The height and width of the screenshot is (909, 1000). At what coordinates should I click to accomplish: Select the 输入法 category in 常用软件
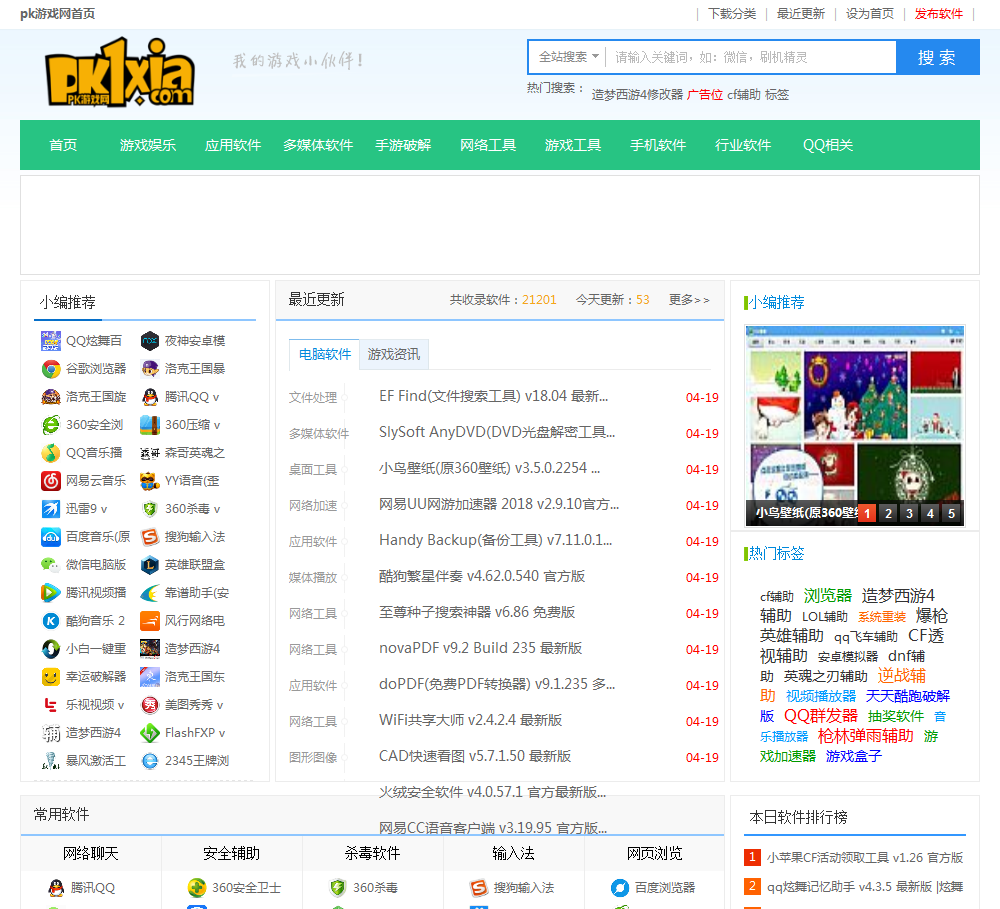(513, 854)
